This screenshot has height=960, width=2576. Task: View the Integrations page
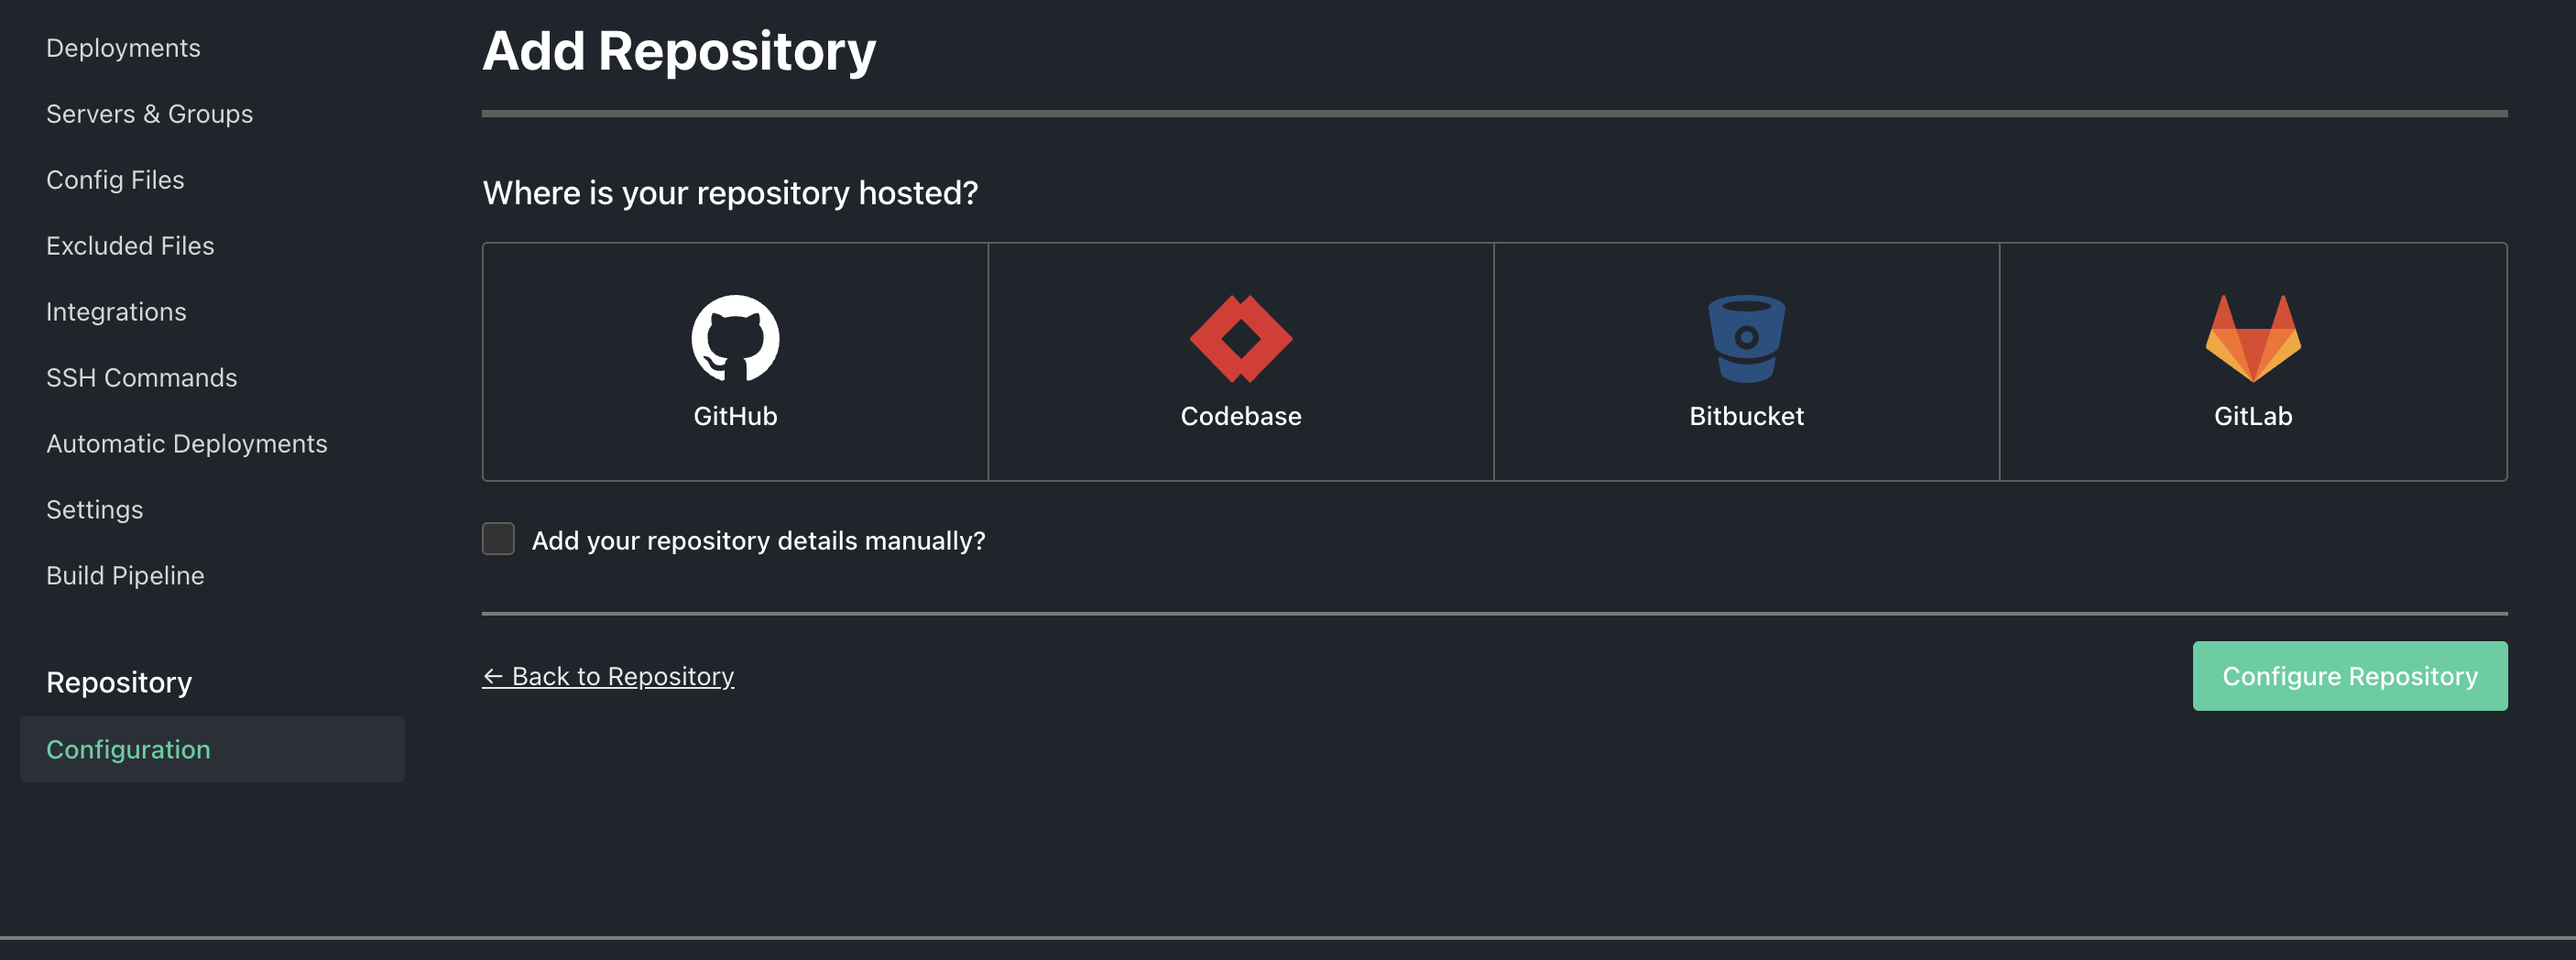pos(116,311)
